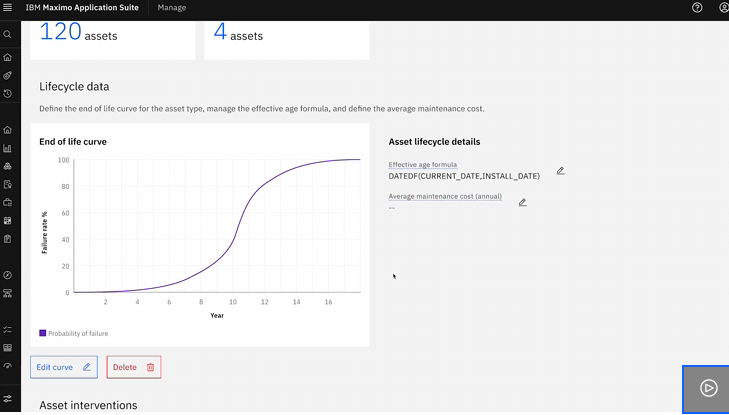Toggle the Probability of failure legend swatch
729x415 pixels.
tap(42, 333)
